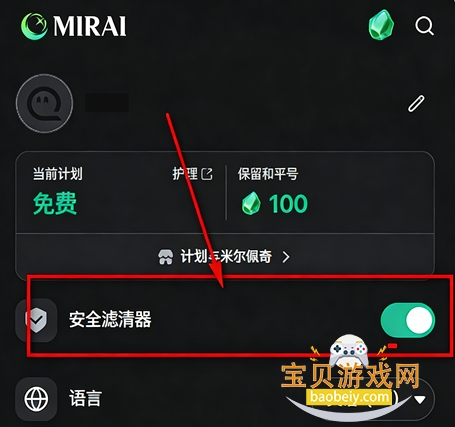Screen dimensions: 455x427
Task: Click the shield icon for 安全滤清器
Action: (36, 320)
